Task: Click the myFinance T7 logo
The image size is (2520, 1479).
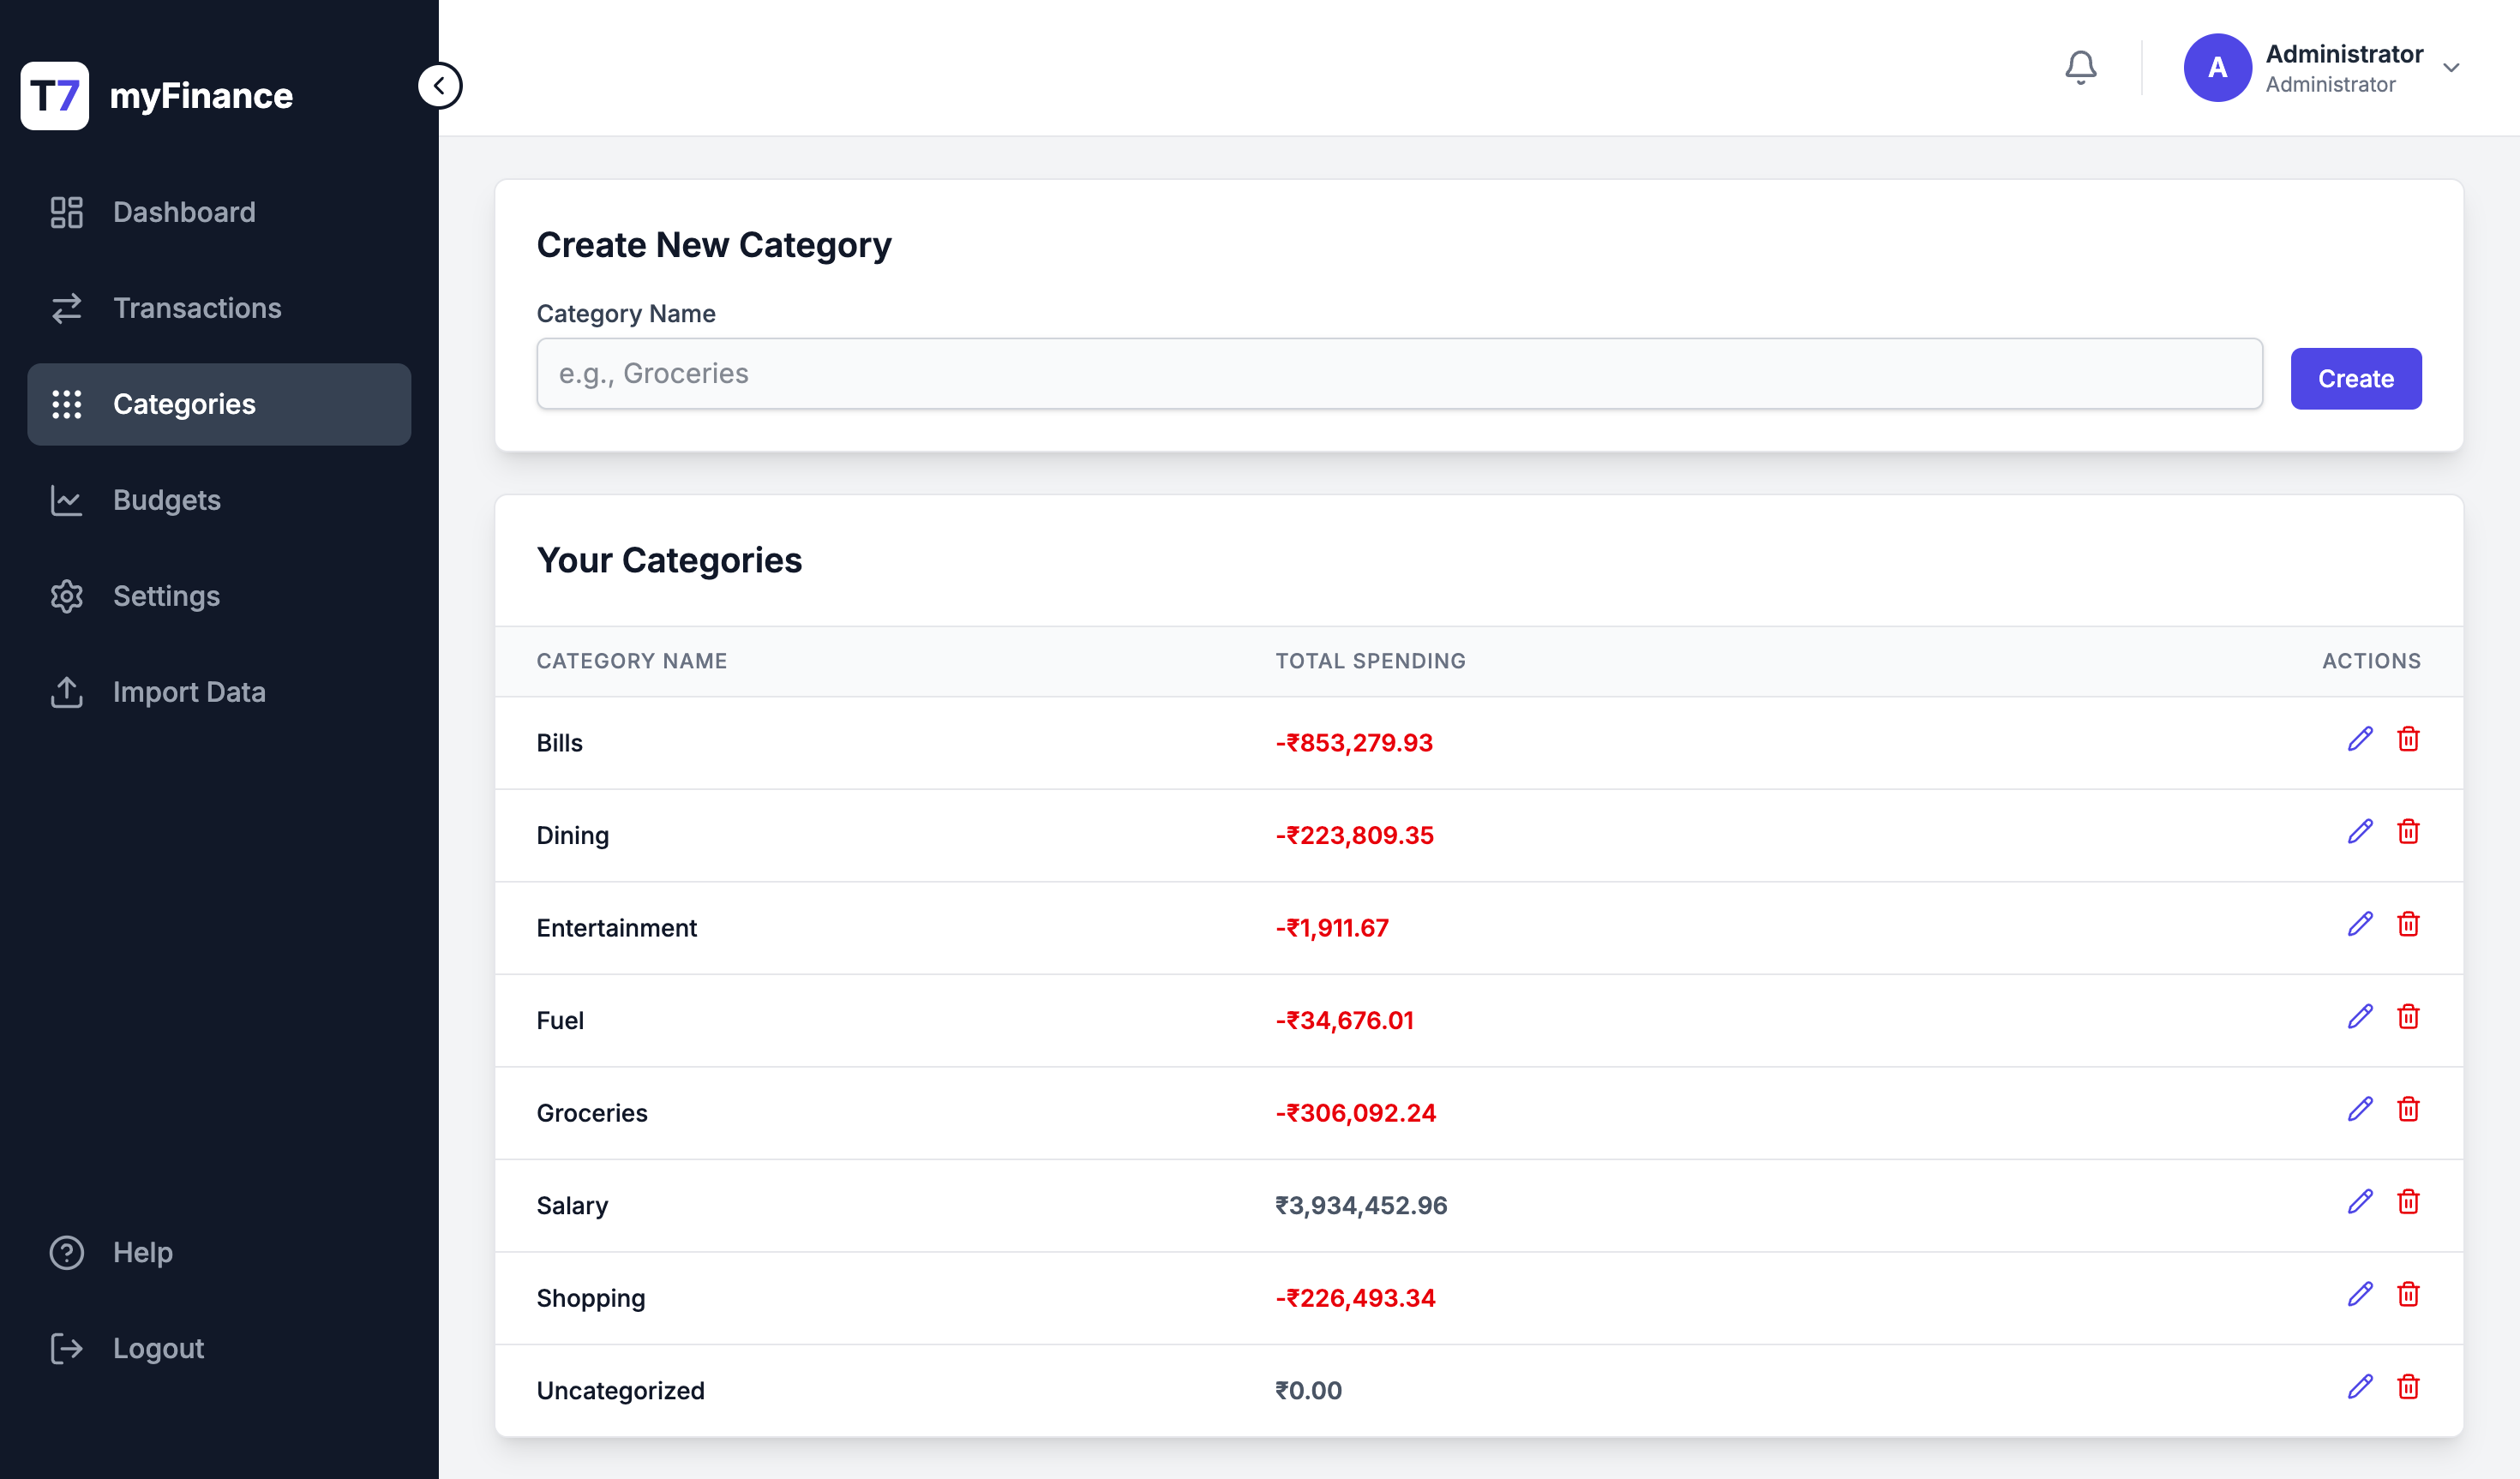Action: [55, 95]
